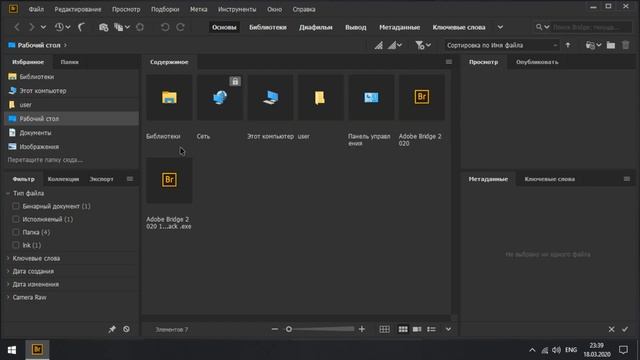Go back using the left arrow

click(17, 27)
